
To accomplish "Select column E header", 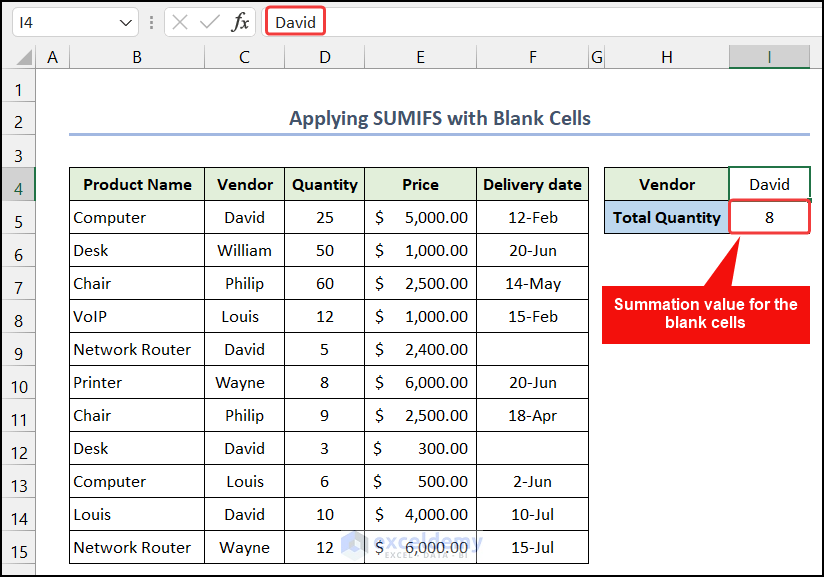I will tap(420, 58).
